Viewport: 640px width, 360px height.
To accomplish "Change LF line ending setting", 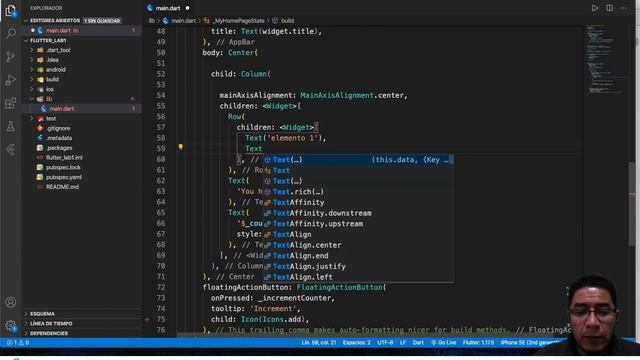I will pyautogui.click(x=402, y=342).
